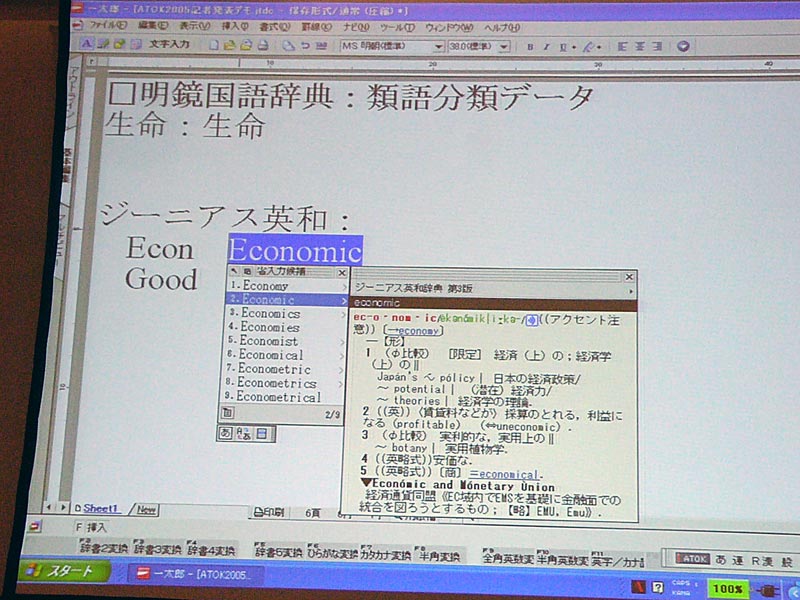Click the New document toolbar icon
Viewport: 800px width, 600px height.
pos(214,45)
